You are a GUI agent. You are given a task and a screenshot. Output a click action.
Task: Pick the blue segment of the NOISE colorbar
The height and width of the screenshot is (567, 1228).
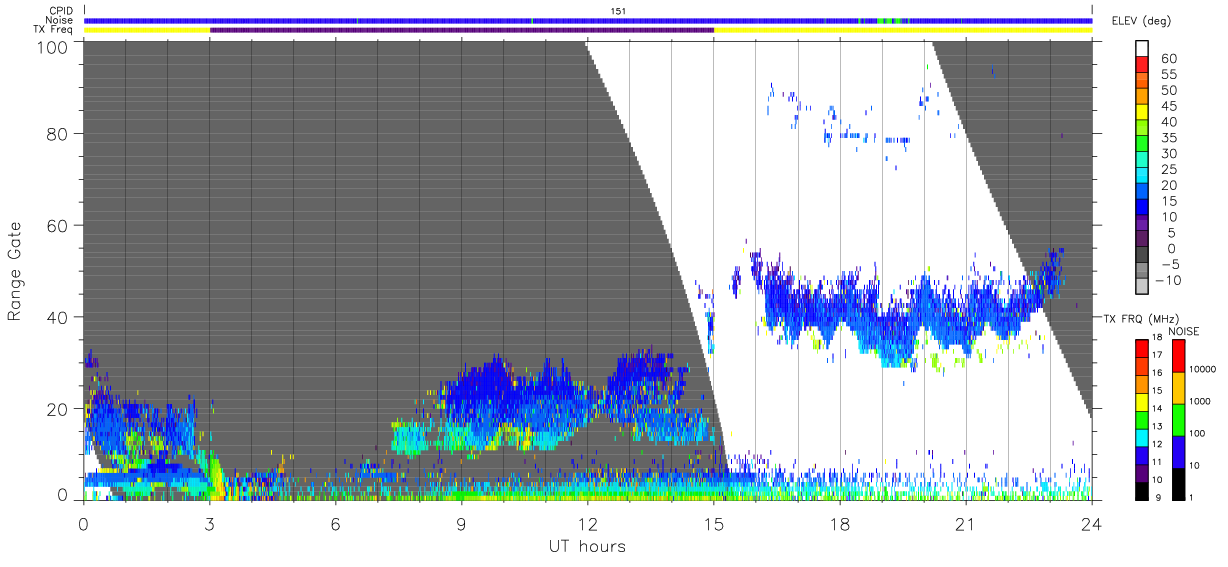(1180, 451)
